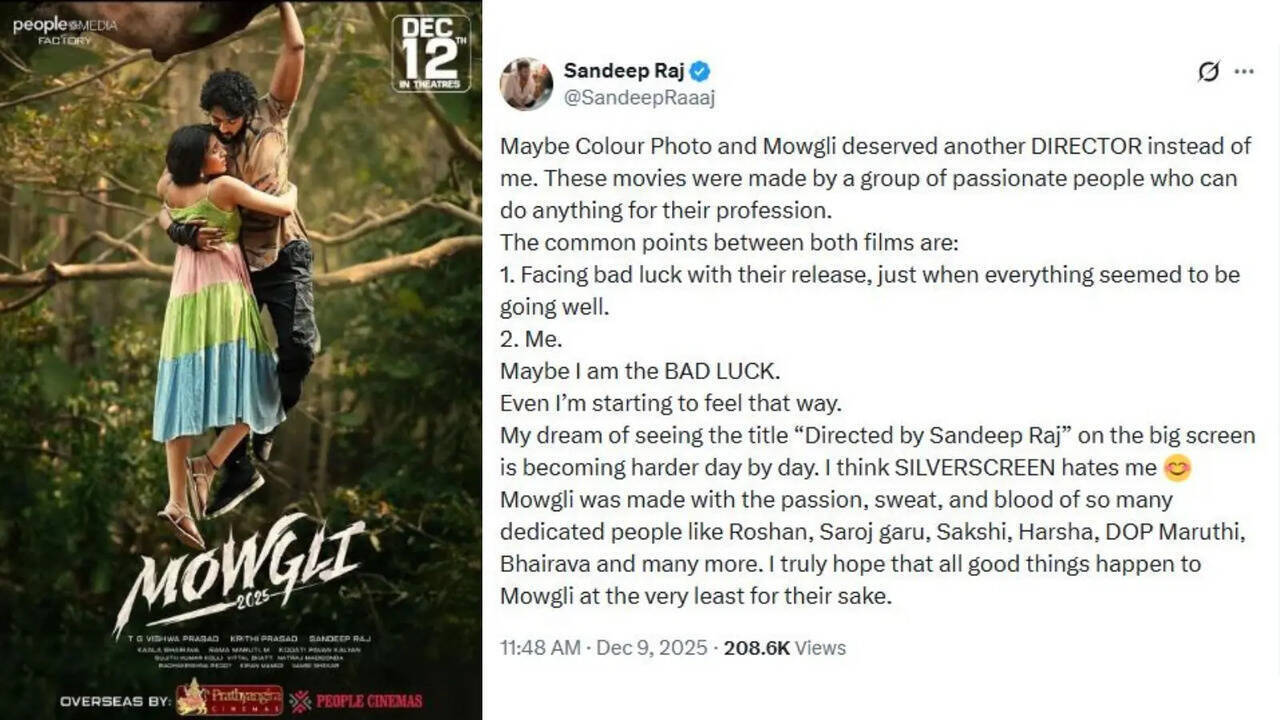The width and height of the screenshot is (1280, 720).
Task: Click the Grok slashed-circle icon
Action: (x=1209, y=72)
